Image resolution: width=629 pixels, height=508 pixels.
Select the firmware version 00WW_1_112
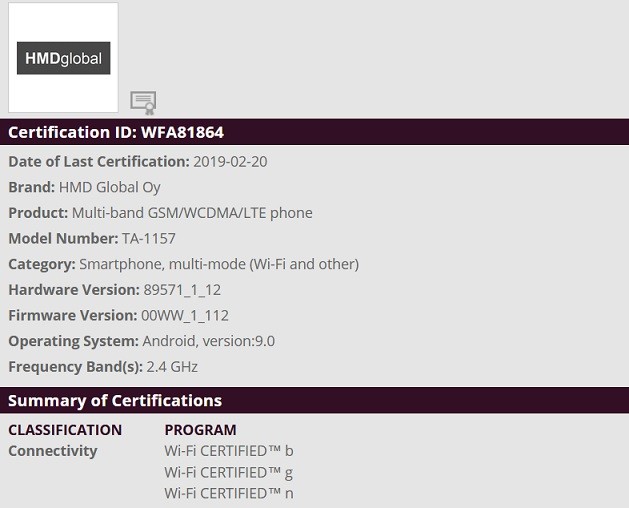click(x=185, y=316)
